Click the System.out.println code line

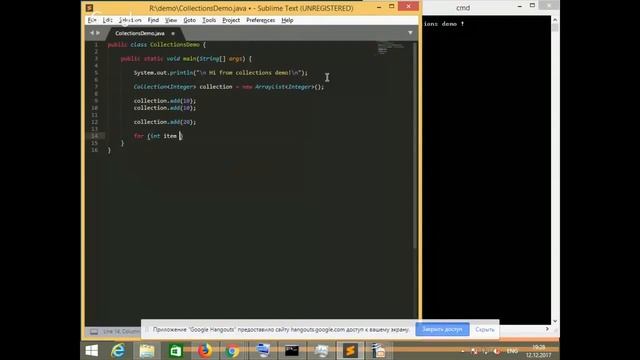click(221, 73)
